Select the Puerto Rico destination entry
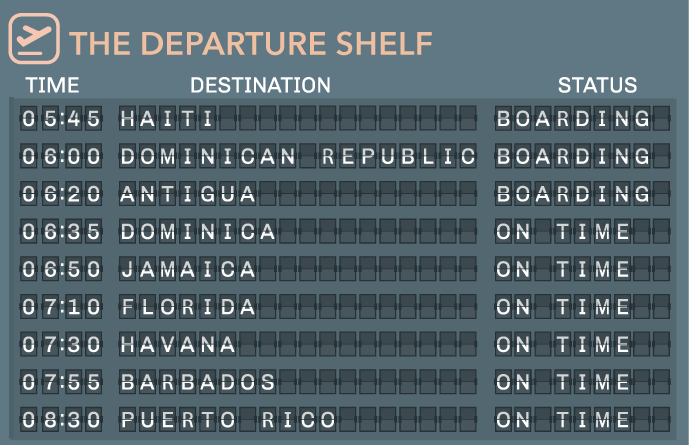 (x=228, y=420)
